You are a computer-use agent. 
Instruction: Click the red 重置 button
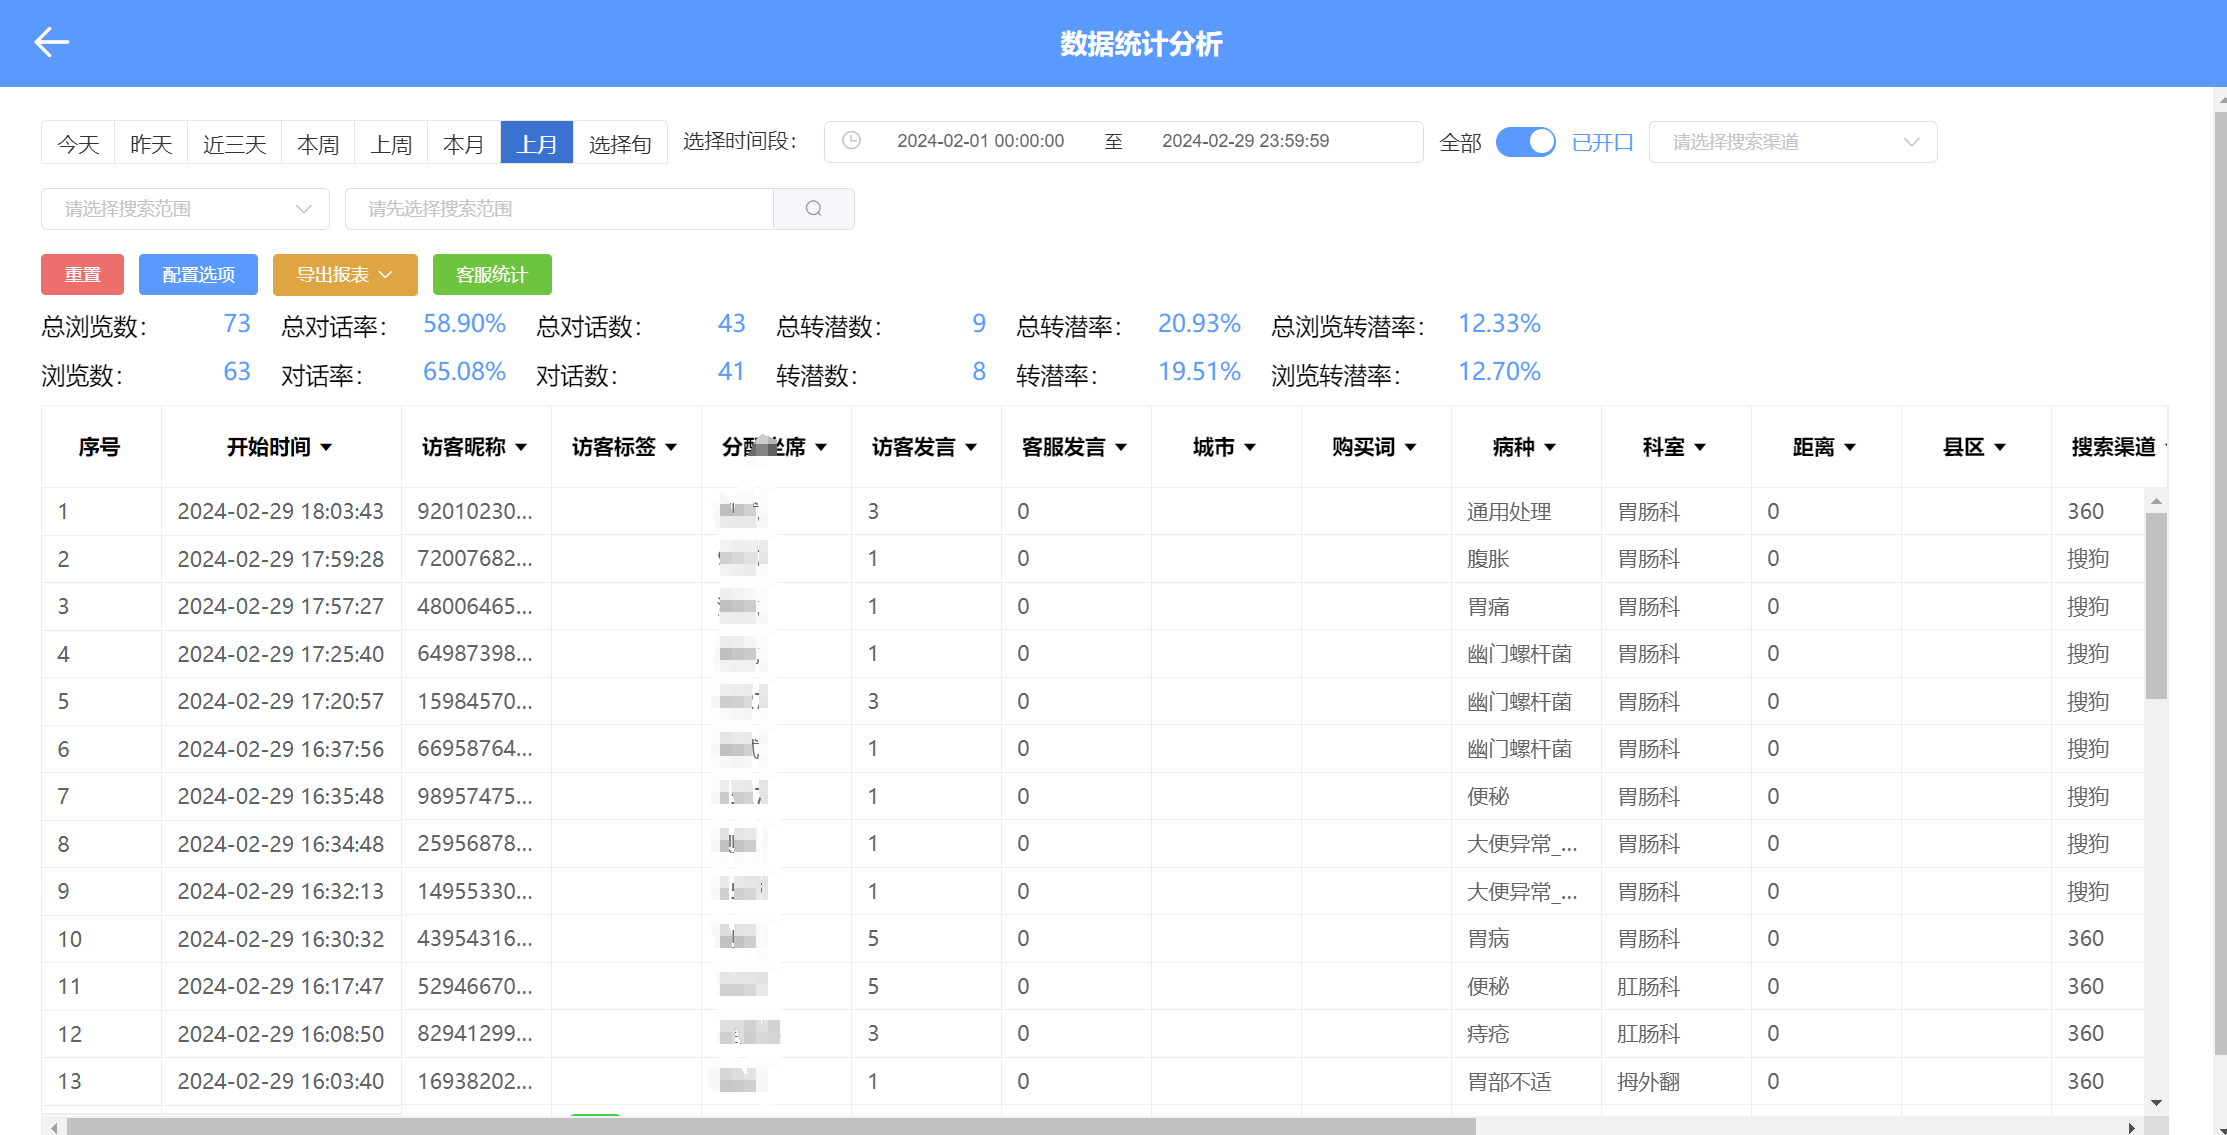(x=83, y=275)
